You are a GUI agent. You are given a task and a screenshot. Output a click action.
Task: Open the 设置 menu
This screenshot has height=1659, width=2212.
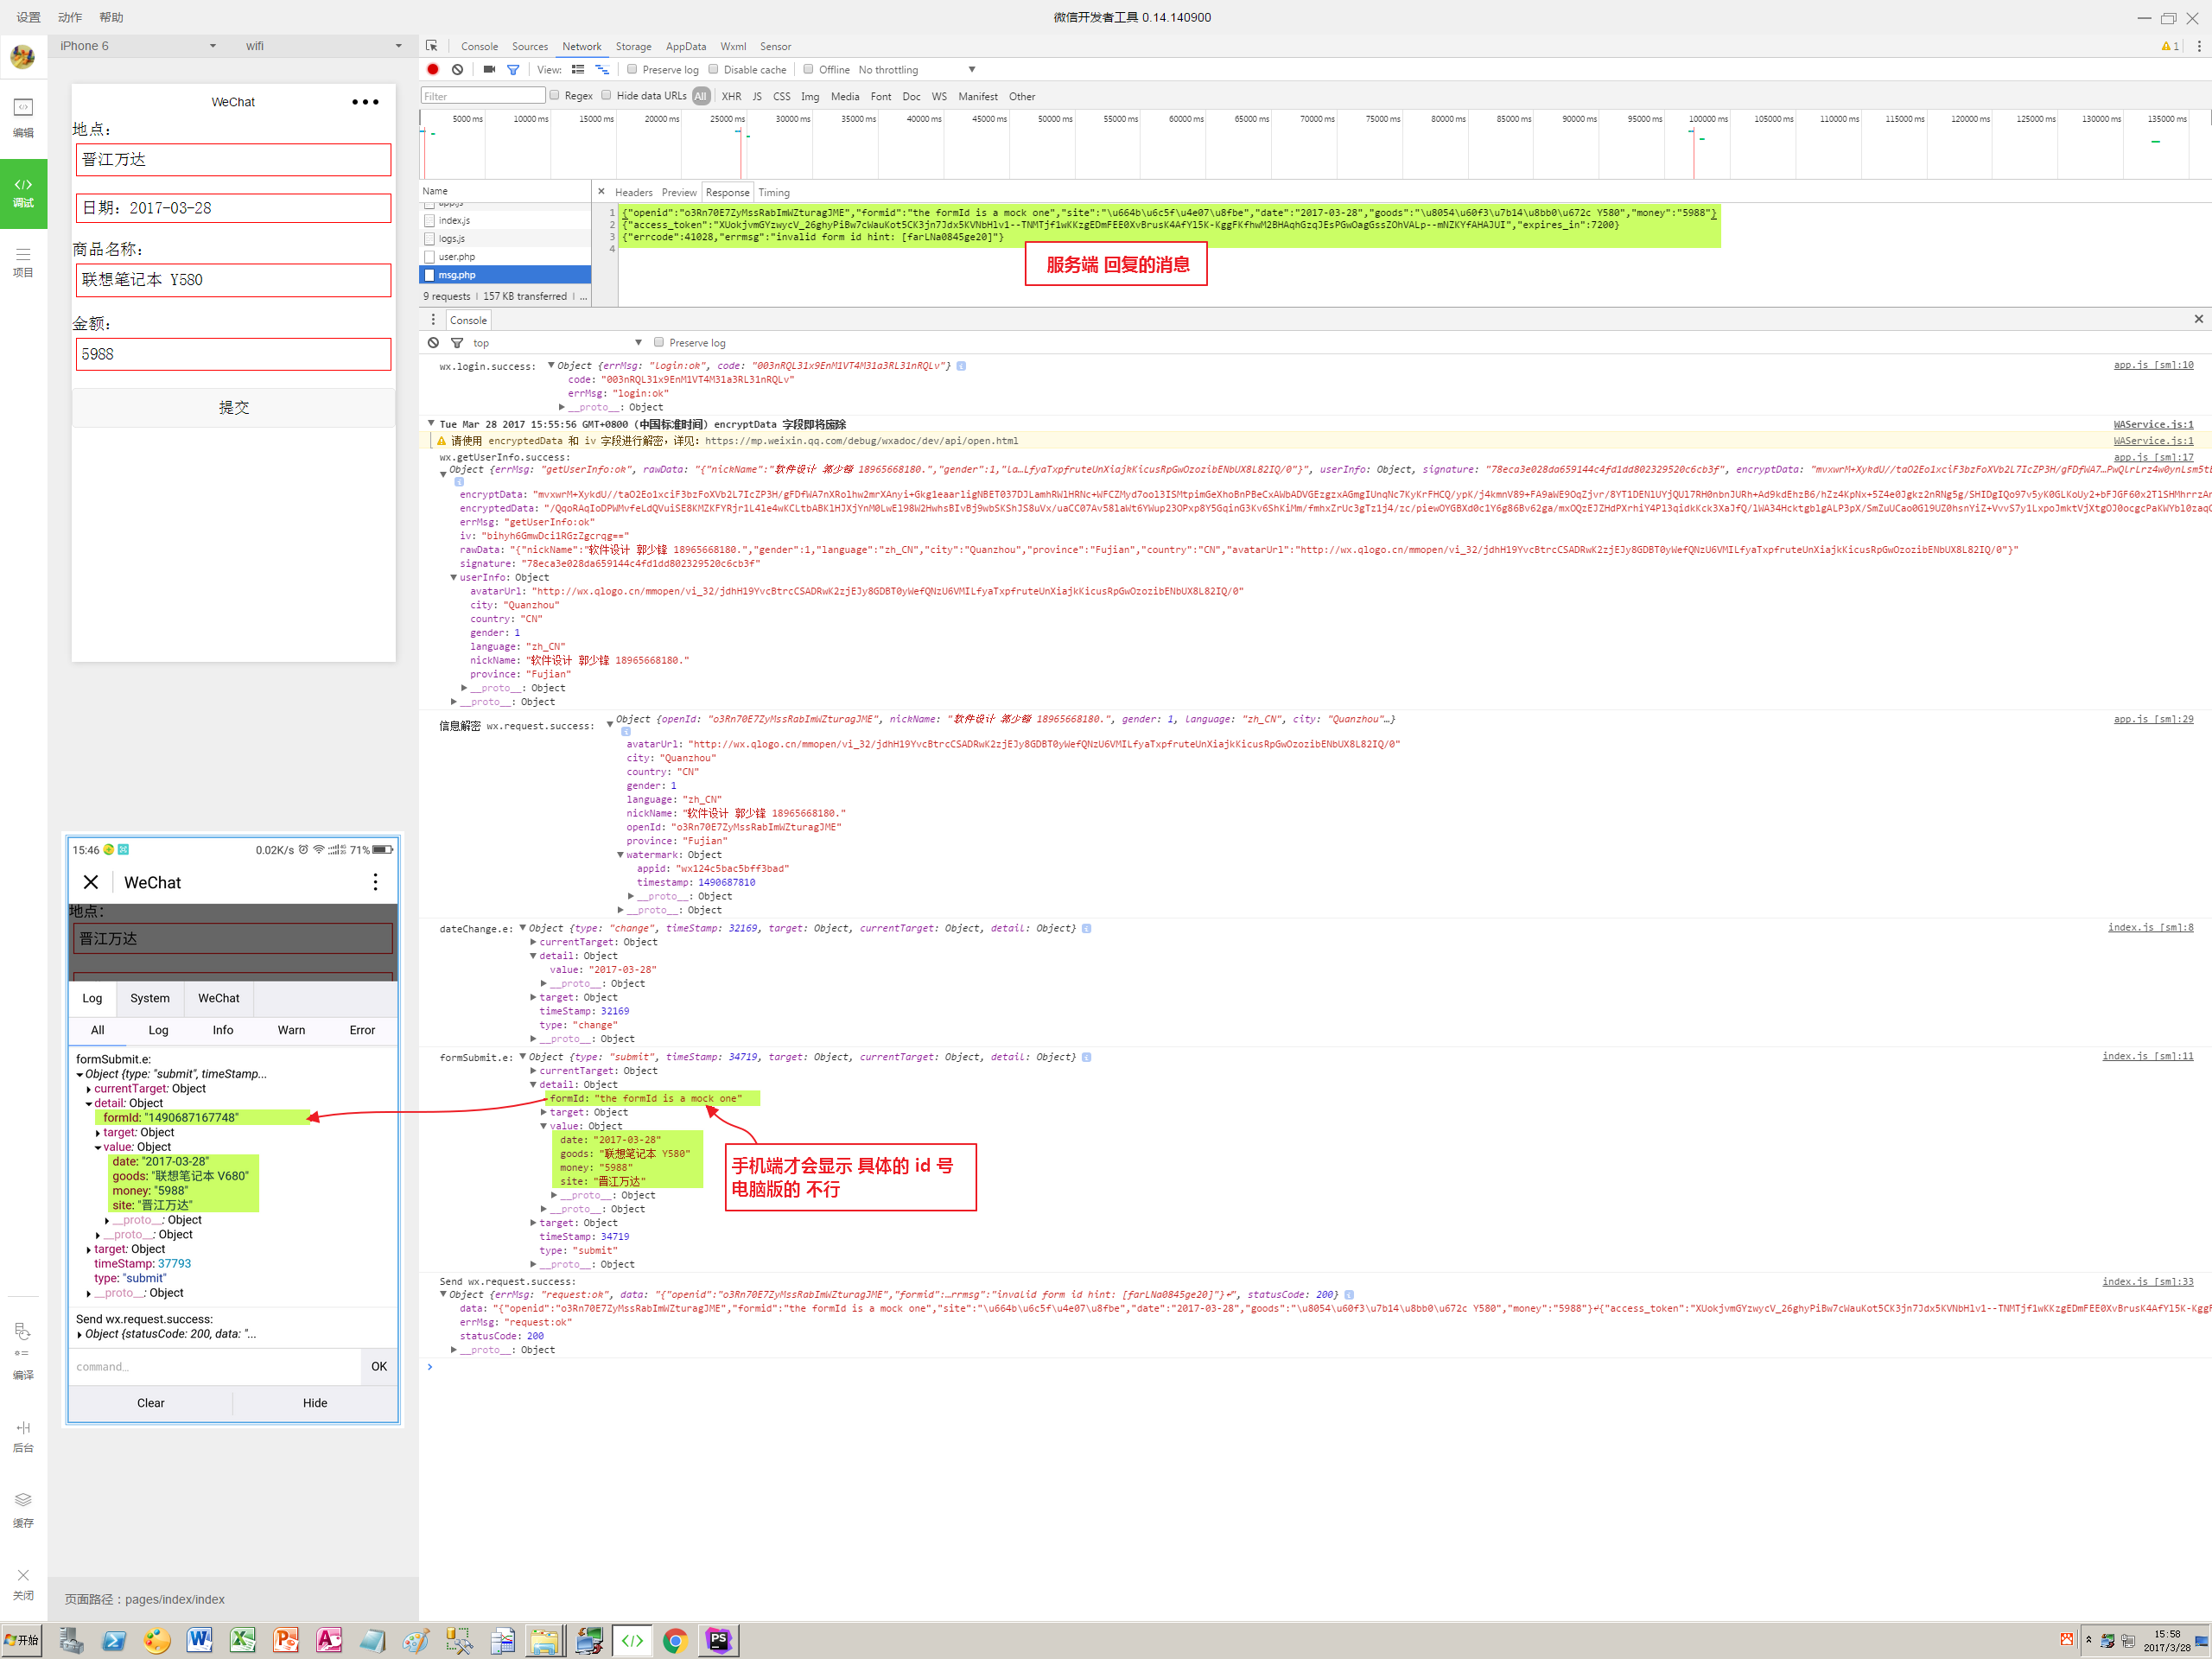(28, 17)
